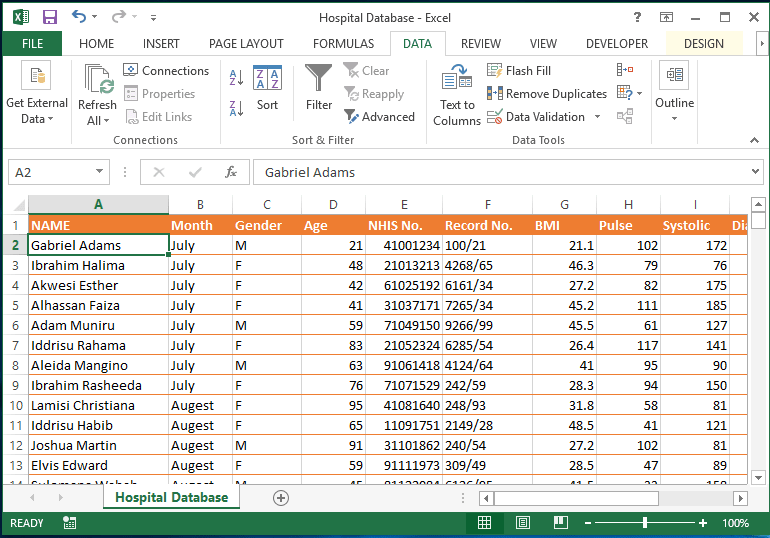Select BMI value 48.5
770x538 pixels.
point(564,426)
